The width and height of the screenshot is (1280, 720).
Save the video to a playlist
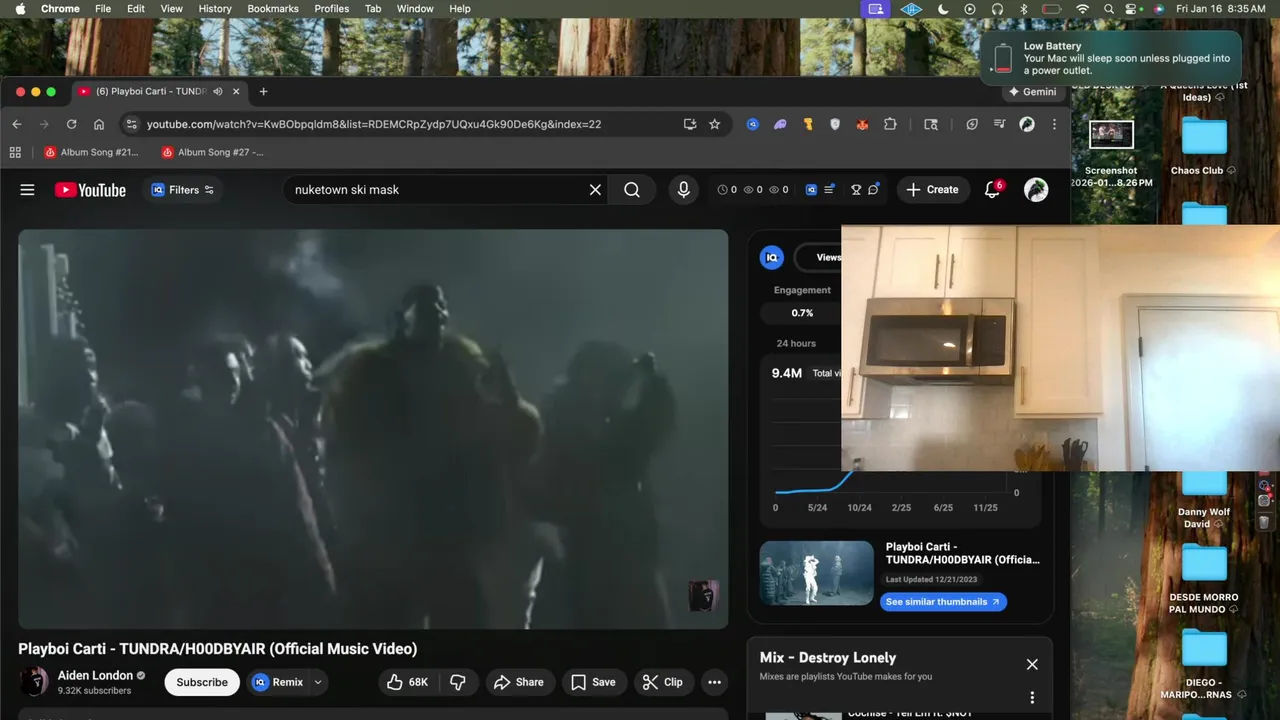(593, 682)
